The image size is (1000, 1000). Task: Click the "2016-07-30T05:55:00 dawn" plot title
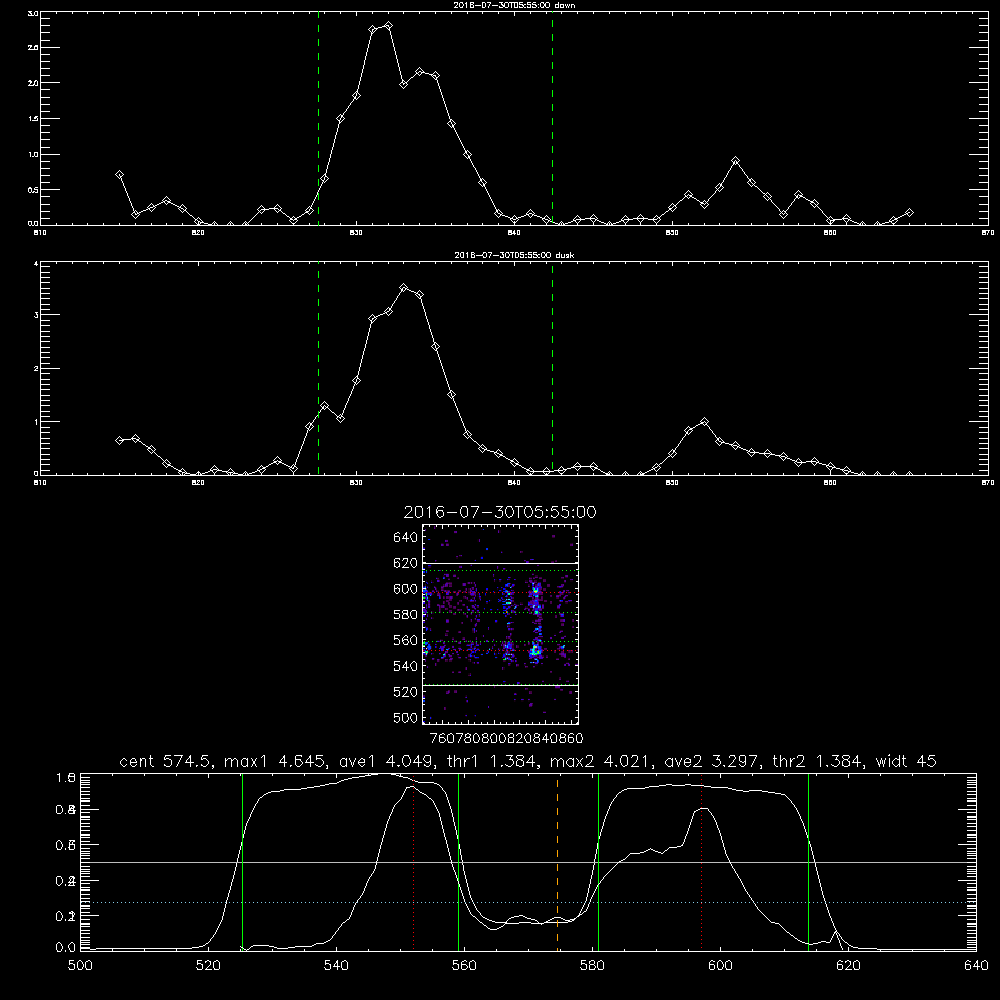coord(514,5)
